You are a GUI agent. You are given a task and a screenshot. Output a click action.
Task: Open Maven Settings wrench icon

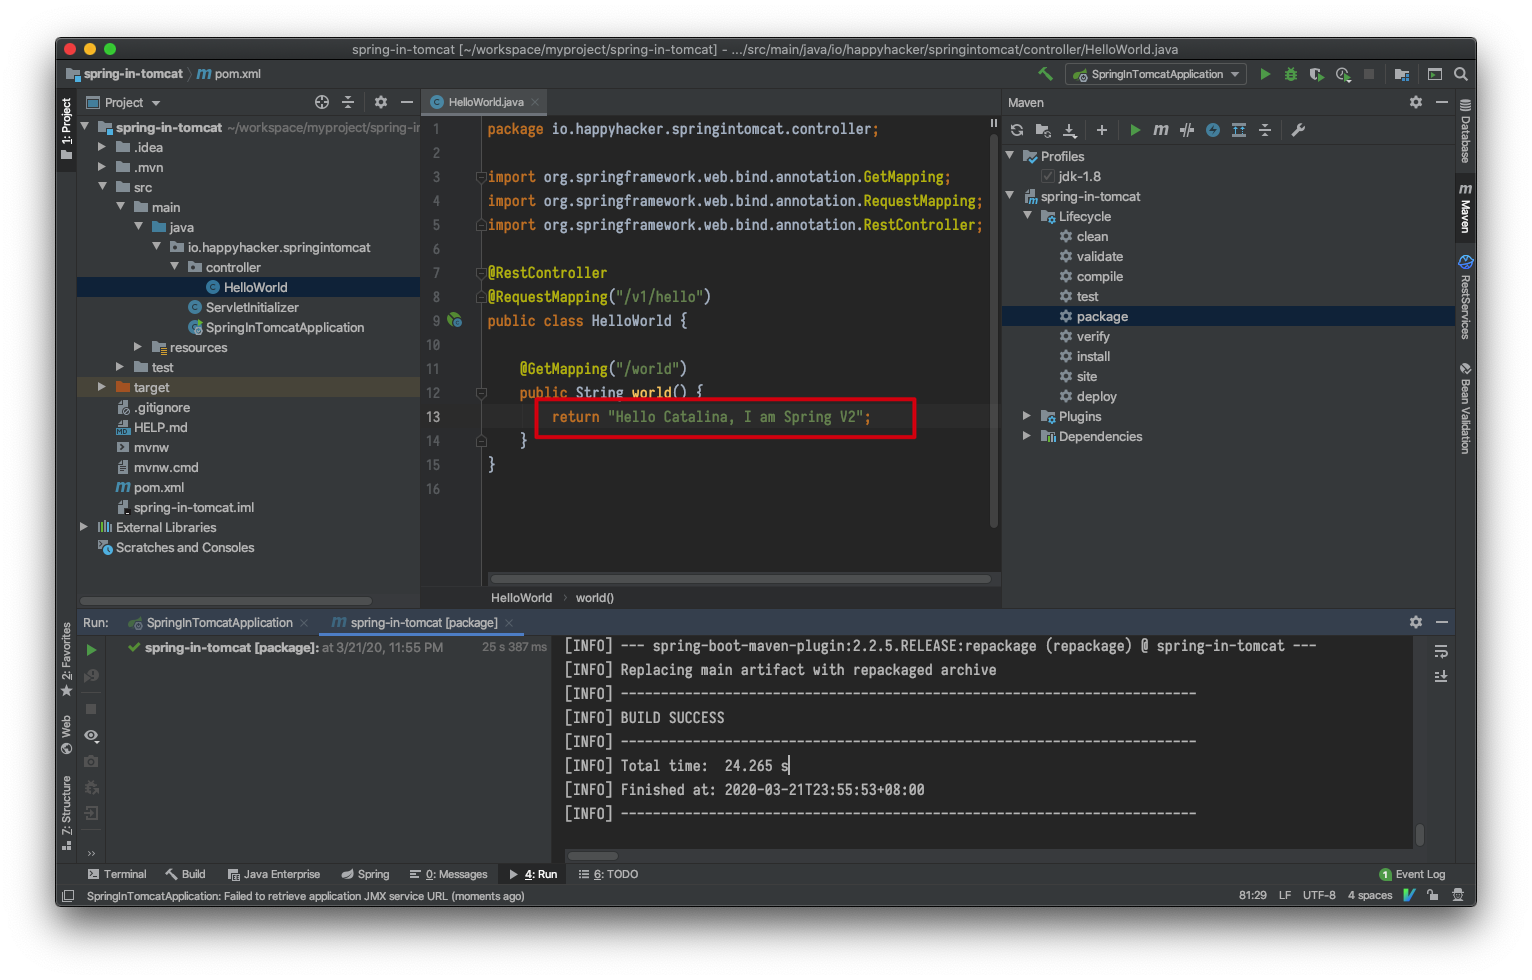click(1298, 130)
